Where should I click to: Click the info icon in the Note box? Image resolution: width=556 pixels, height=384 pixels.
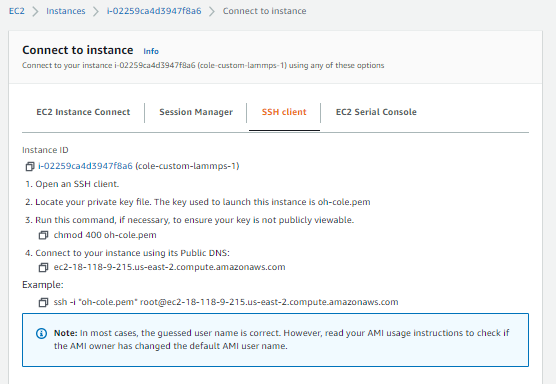[x=41, y=333]
